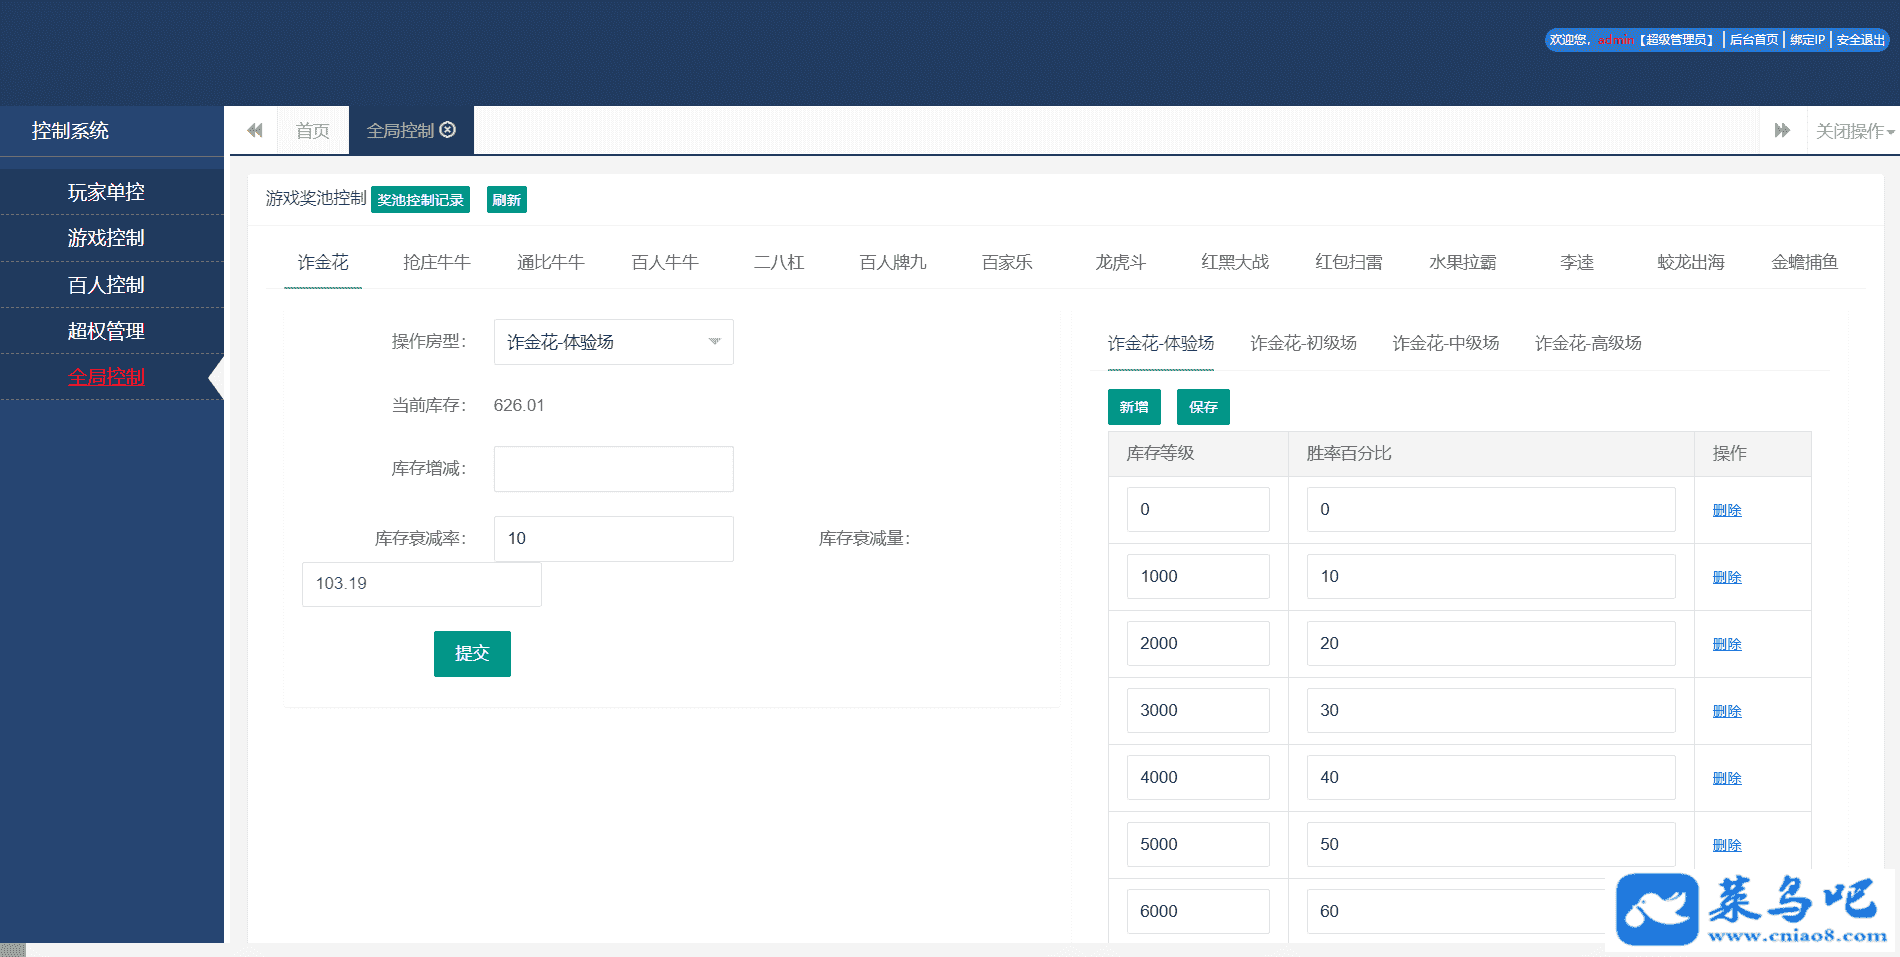Open 玩家单控 in the sidebar
Viewport: 1900px width, 957px height.
tap(106, 192)
